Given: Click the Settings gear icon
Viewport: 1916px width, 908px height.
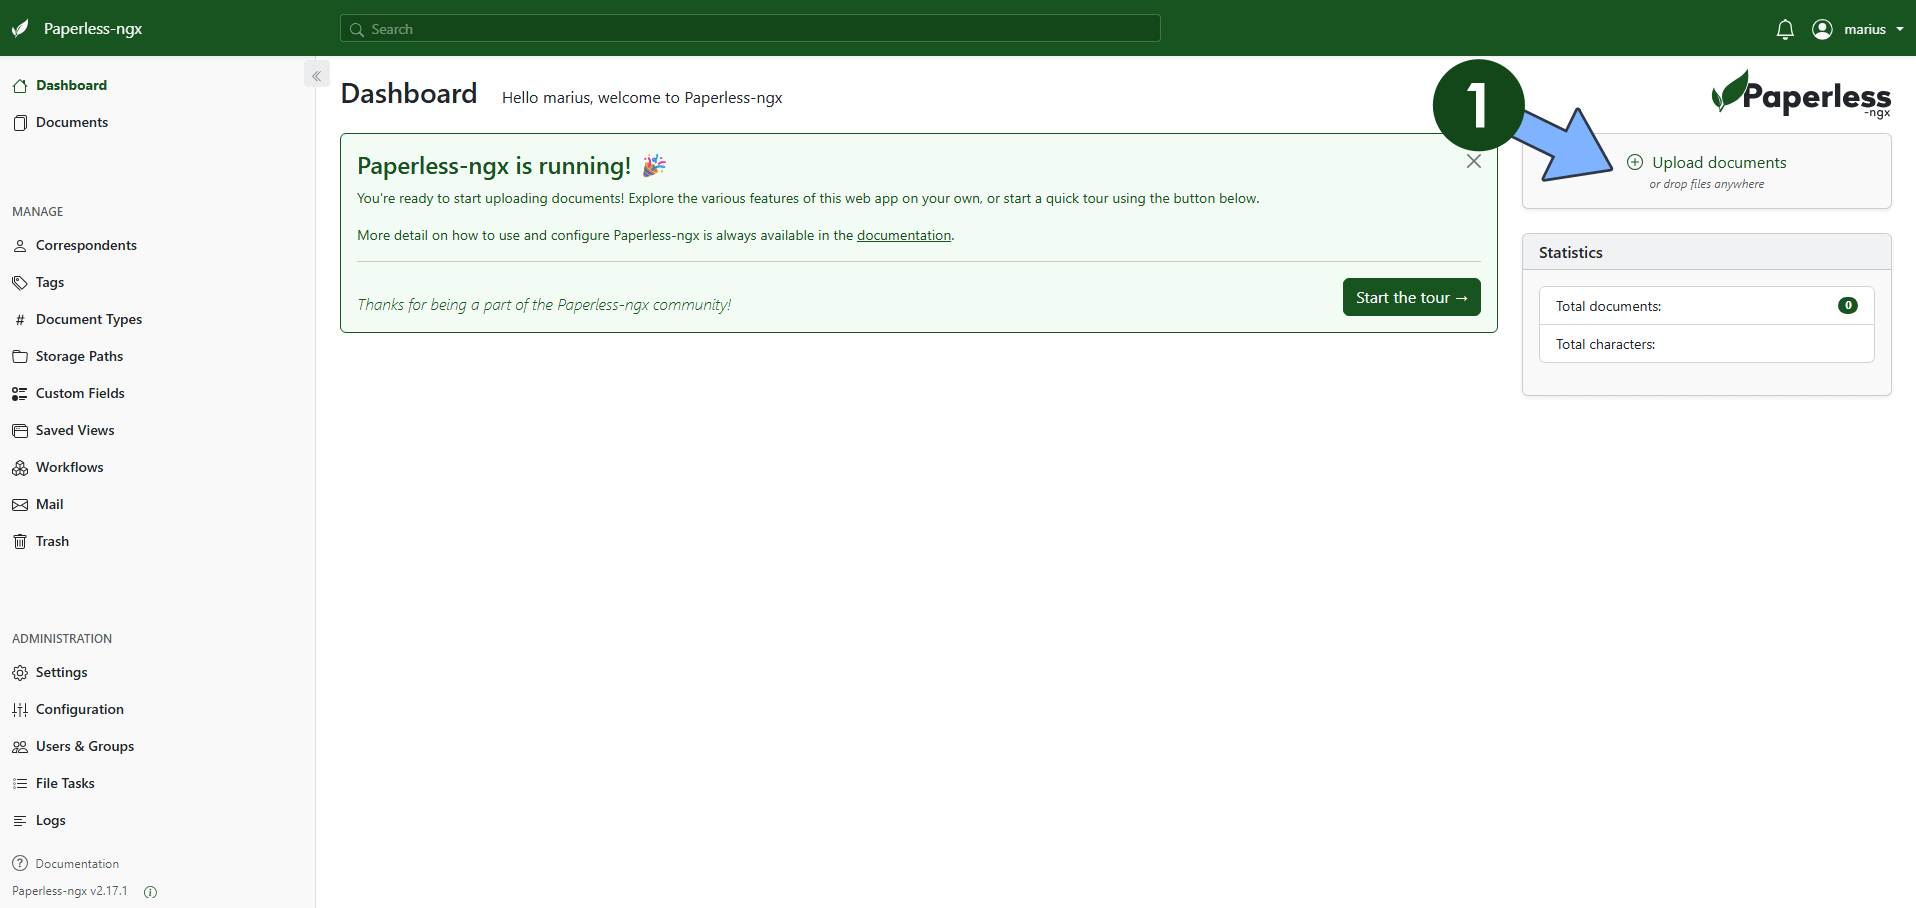Looking at the screenshot, I should coord(20,673).
